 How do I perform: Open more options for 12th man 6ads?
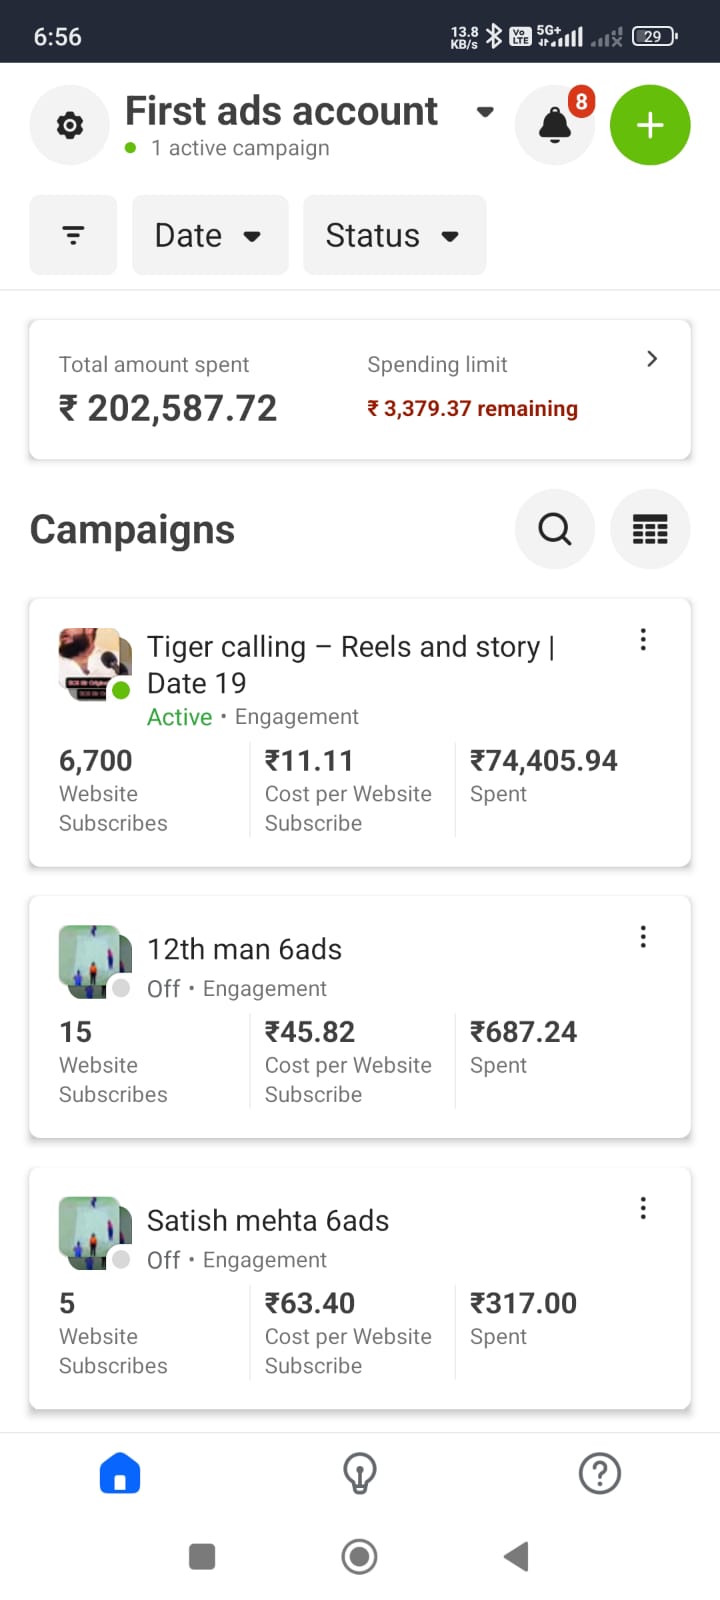click(643, 937)
